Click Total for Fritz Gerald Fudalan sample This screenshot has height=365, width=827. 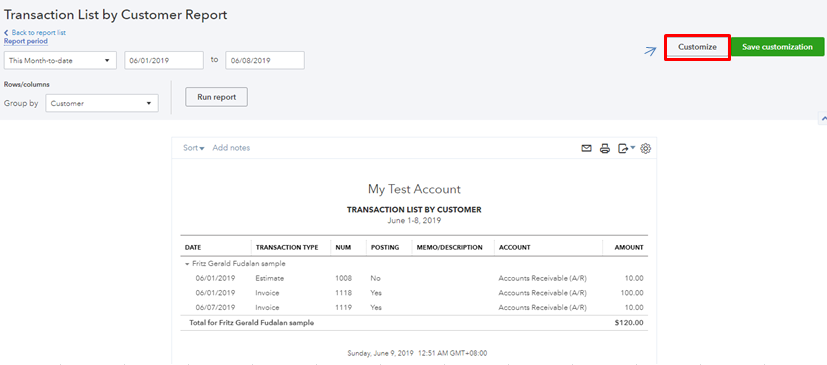(x=251, y=323)
